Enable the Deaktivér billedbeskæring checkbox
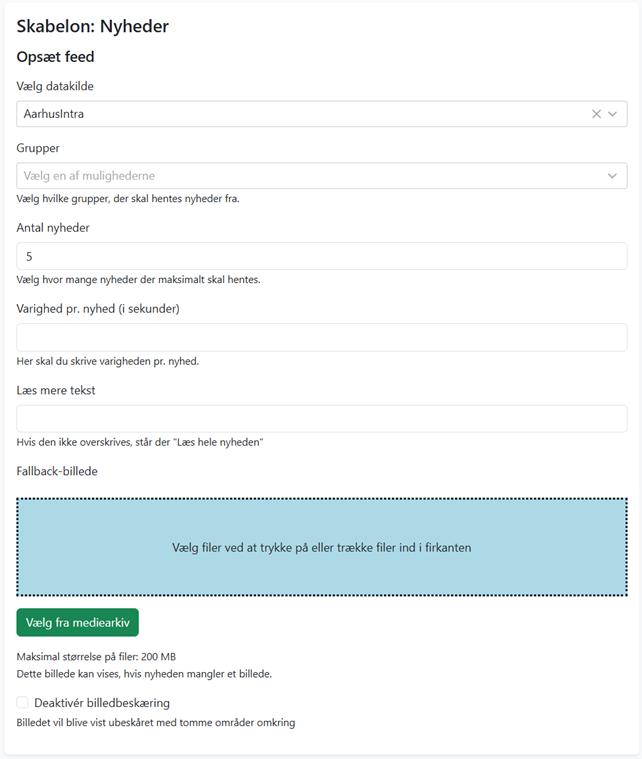This screenshot has width=642, height=759. (x=23, y=703)
